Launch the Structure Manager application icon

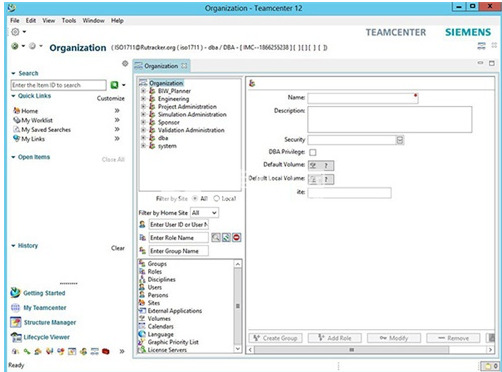[15, 322]
